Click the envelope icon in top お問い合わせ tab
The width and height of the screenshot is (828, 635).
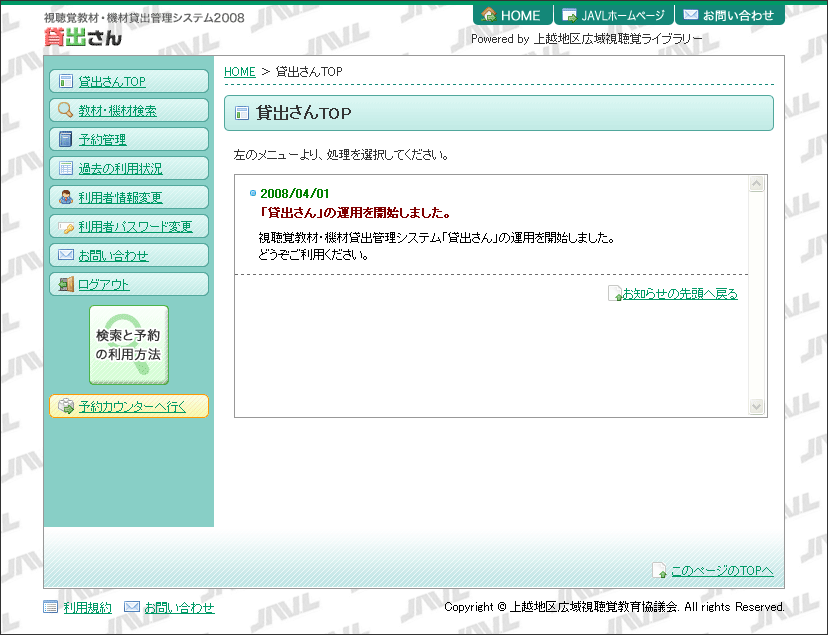[691, 15]
